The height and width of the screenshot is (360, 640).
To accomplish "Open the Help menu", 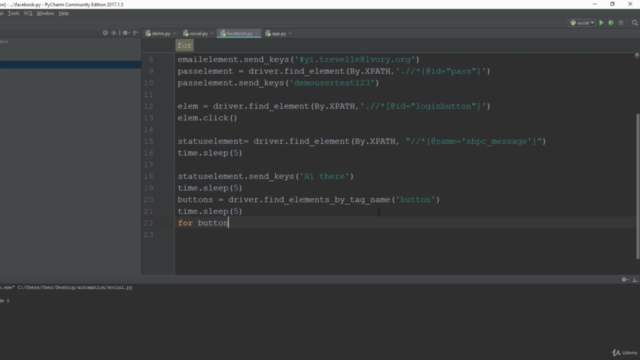I will (x=64, y=13).
